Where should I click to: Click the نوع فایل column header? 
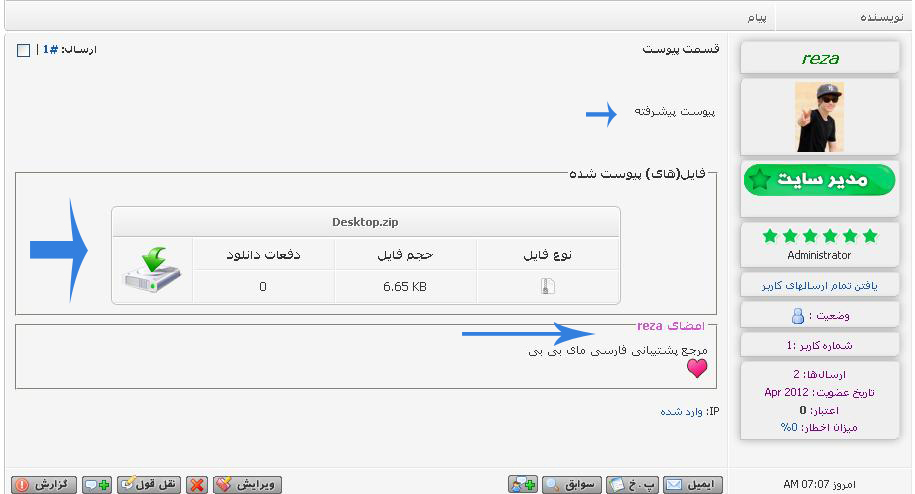(547, 255)
